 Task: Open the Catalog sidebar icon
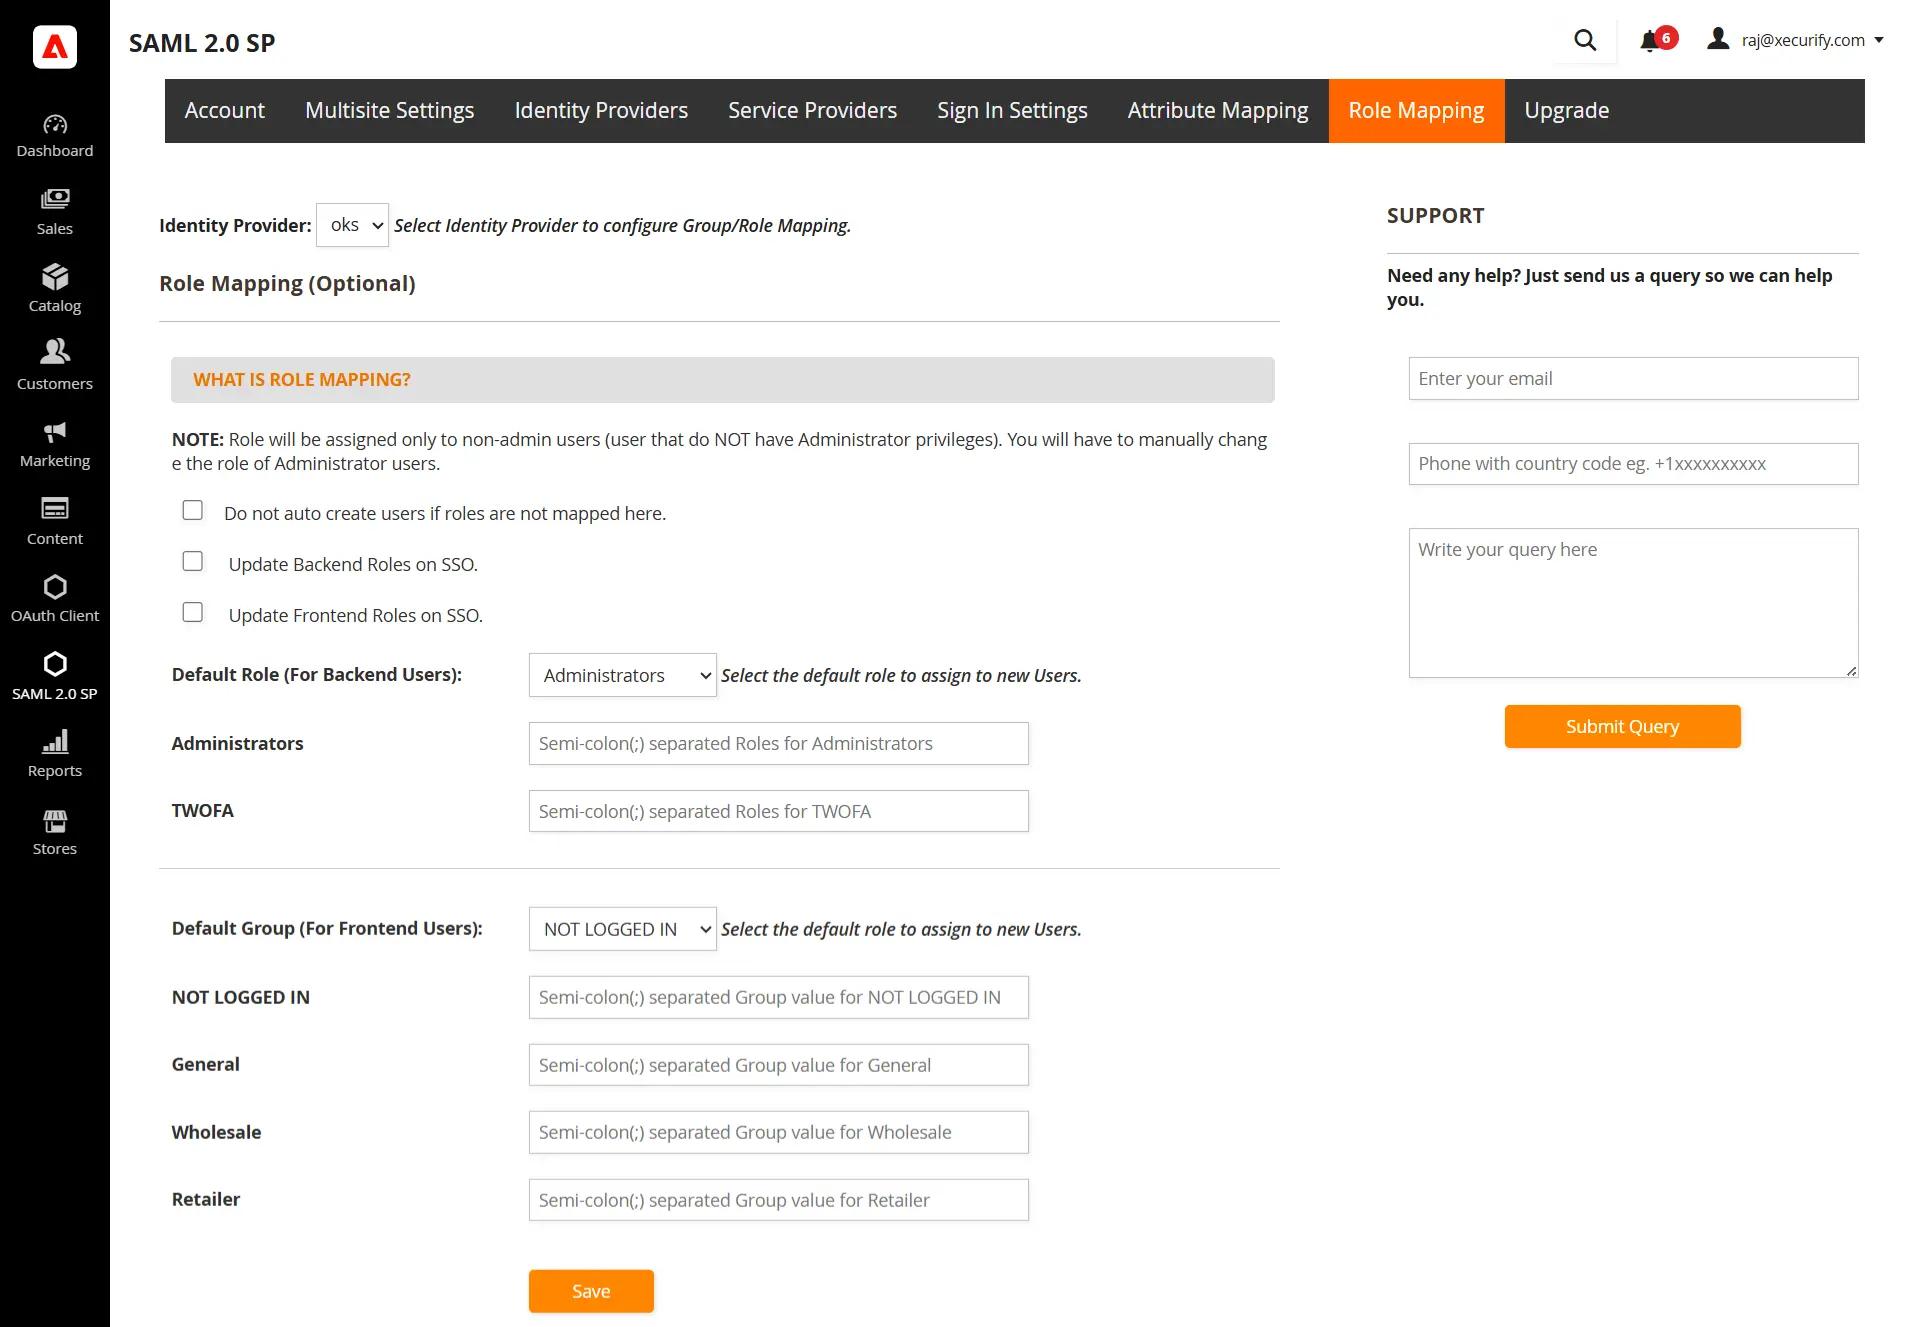[x=55, y=277]
